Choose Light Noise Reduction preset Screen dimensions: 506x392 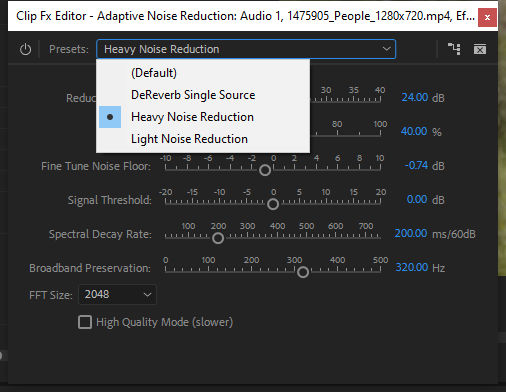coord(203,139)
